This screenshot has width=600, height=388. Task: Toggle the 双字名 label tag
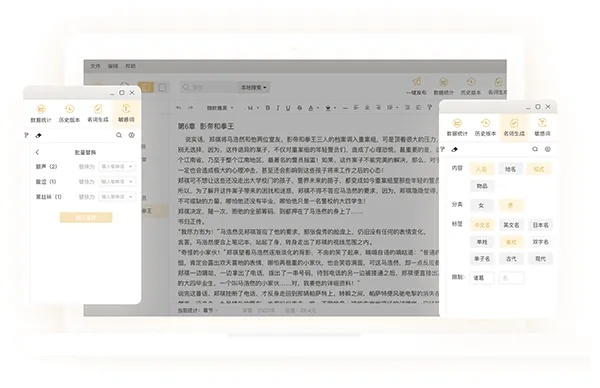(x=540, y=242)
